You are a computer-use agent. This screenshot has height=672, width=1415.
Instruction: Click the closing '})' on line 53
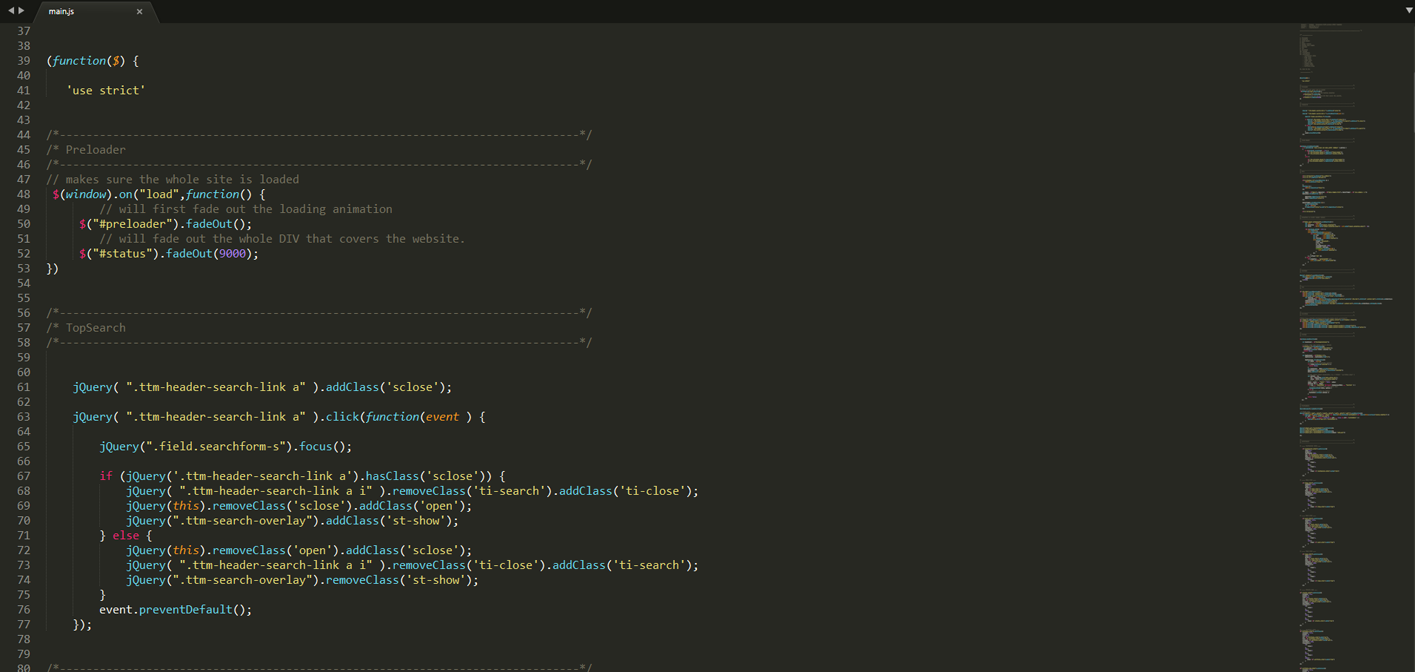[x=53, y=269]
